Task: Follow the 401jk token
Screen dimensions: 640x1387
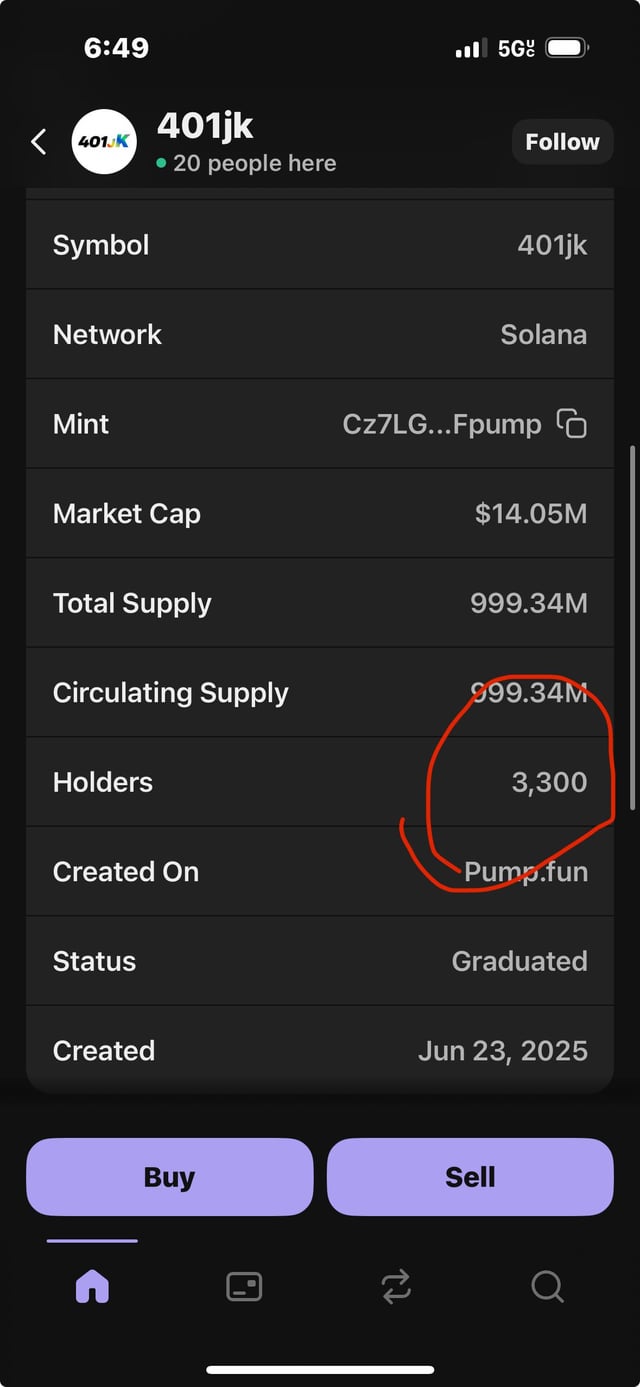Action: coord(562,142)
